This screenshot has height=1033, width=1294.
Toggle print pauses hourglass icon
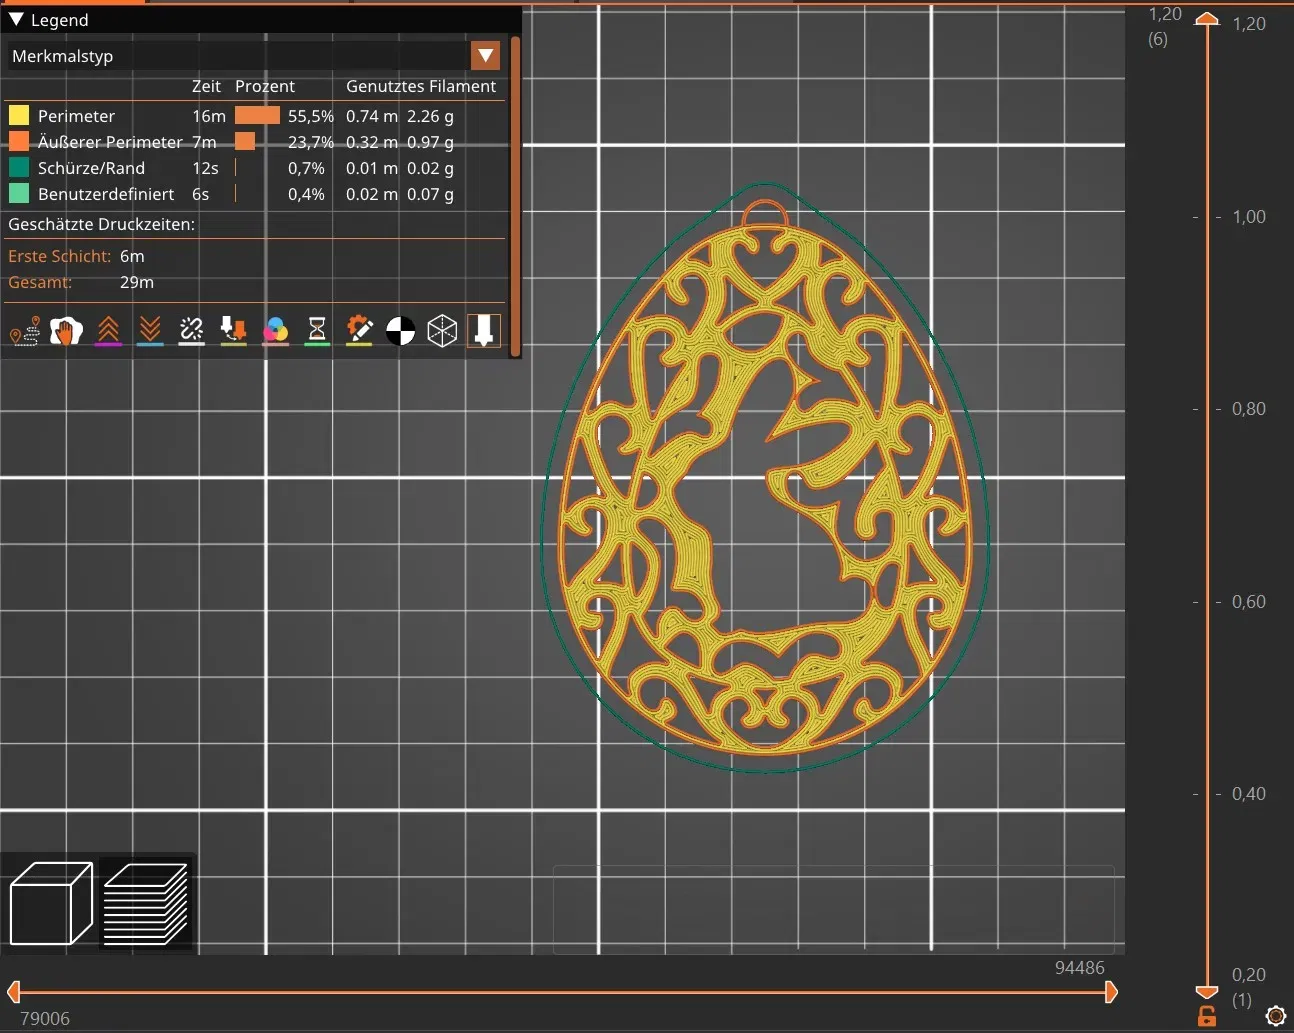coord(317,331)
